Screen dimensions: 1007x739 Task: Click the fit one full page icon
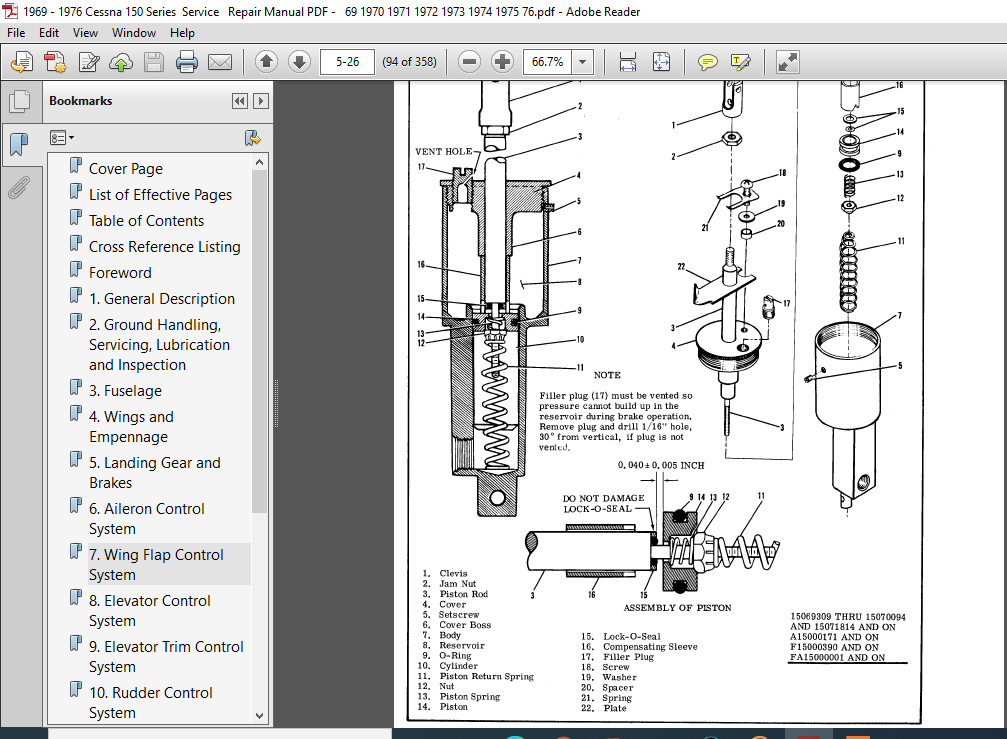661,62
